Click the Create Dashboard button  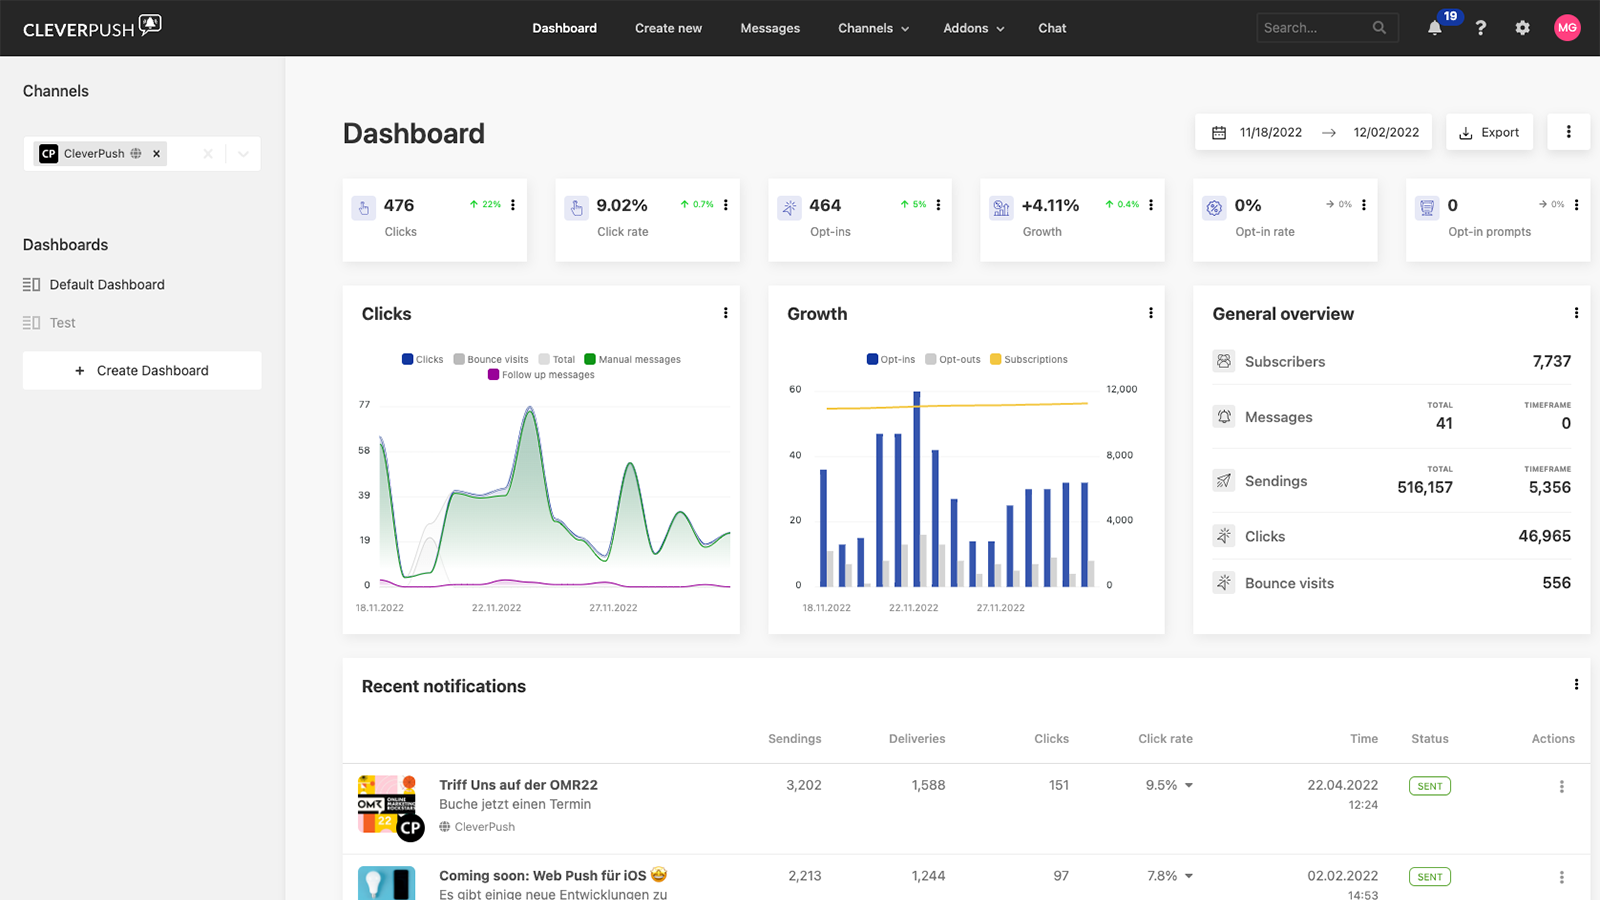tap(141, 370)
